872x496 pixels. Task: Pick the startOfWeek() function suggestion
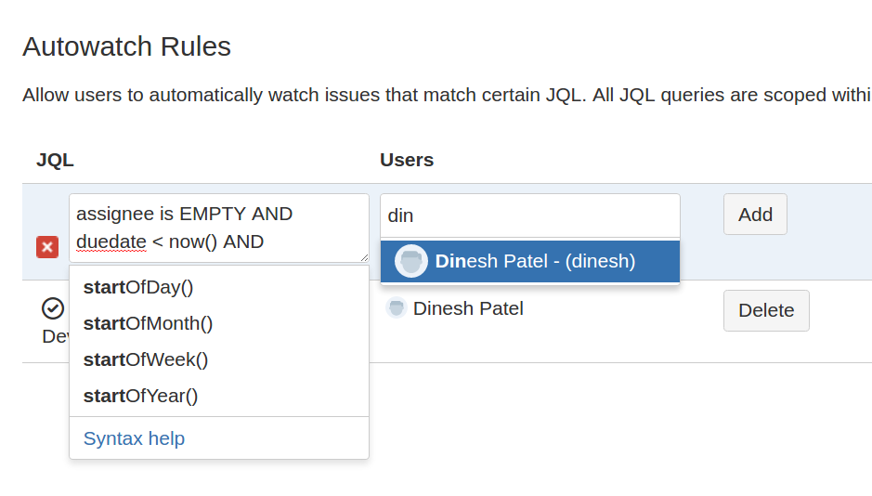pos(146,359)
